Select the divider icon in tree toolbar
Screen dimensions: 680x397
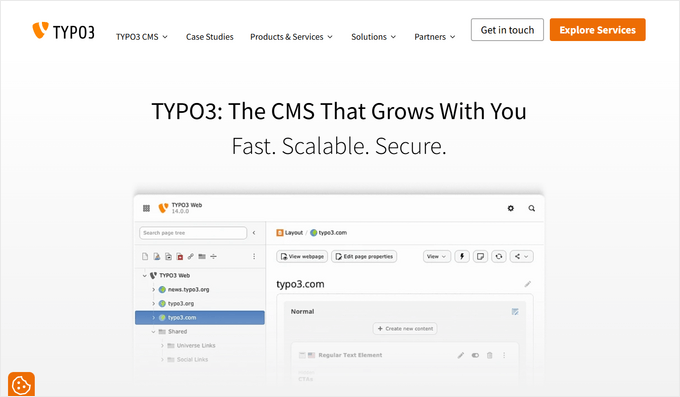[213, 256]
